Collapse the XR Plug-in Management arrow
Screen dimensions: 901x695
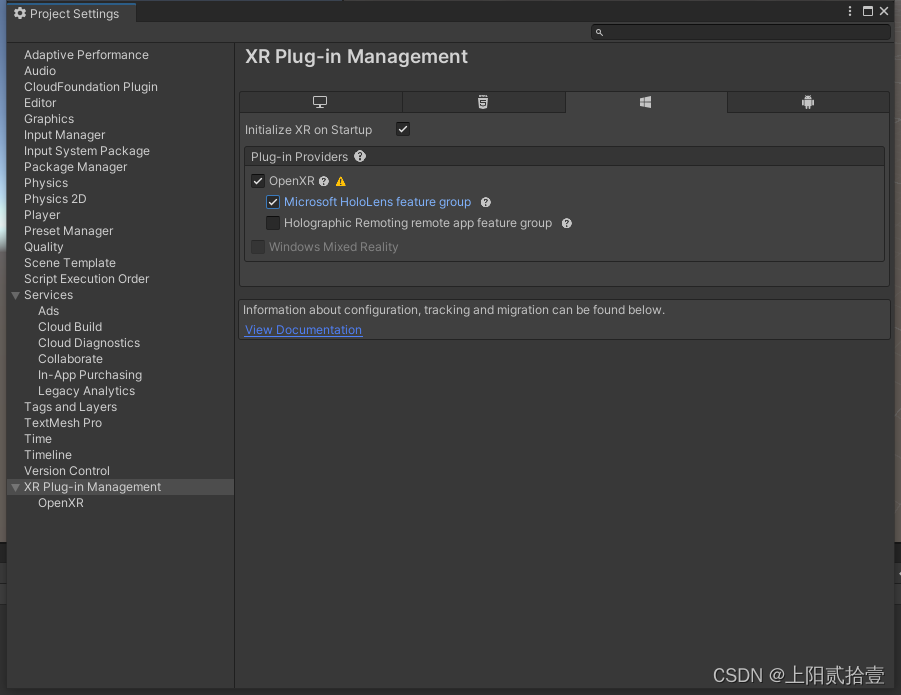pyautogui.click(x=16, y=487)
